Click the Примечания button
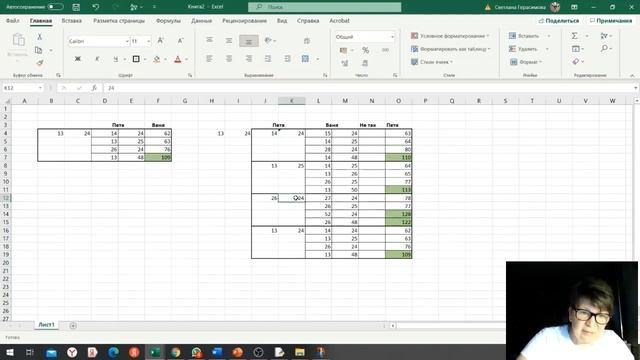 coord(611,20)
